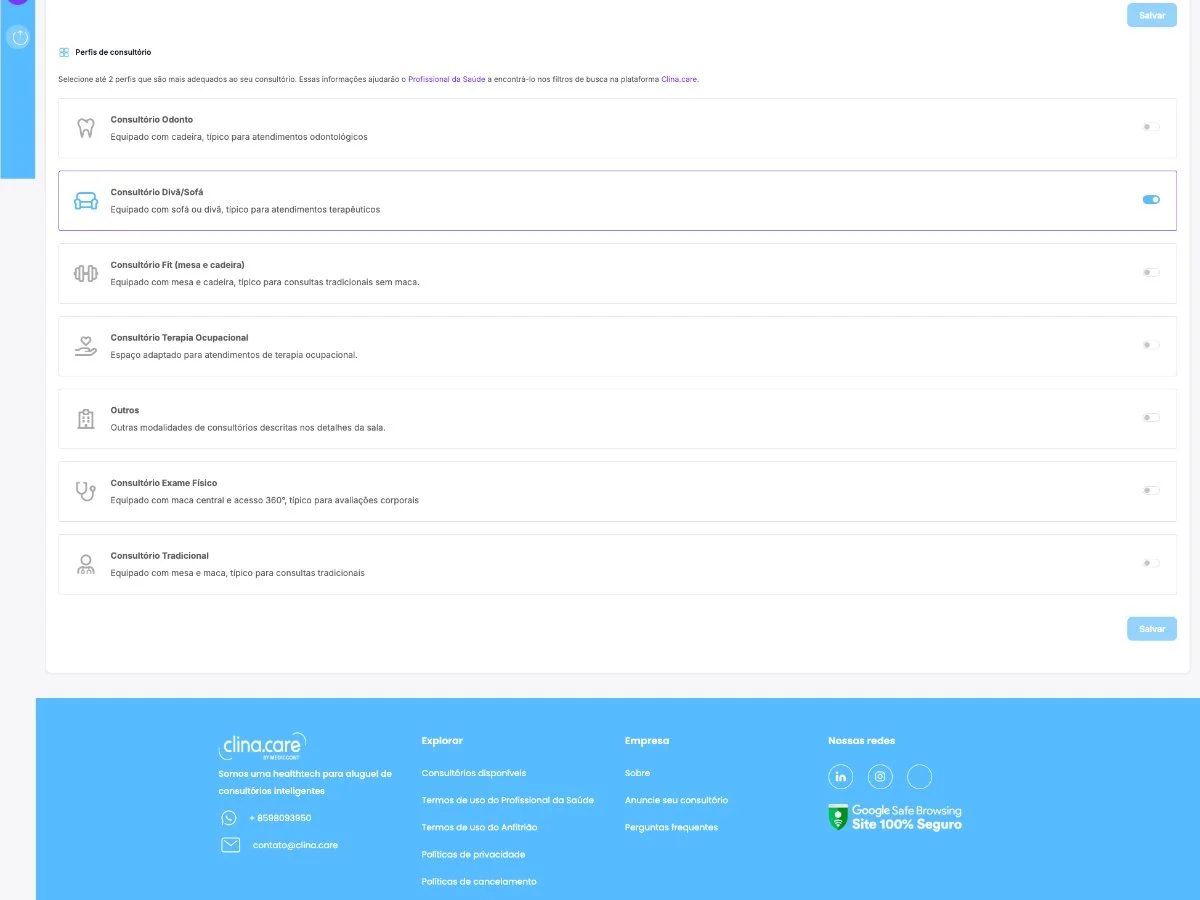The width and height of the screenshot is (1200, 900).
Task: Click the dumbbell icon for Consultório Fit
Action: 86,273
